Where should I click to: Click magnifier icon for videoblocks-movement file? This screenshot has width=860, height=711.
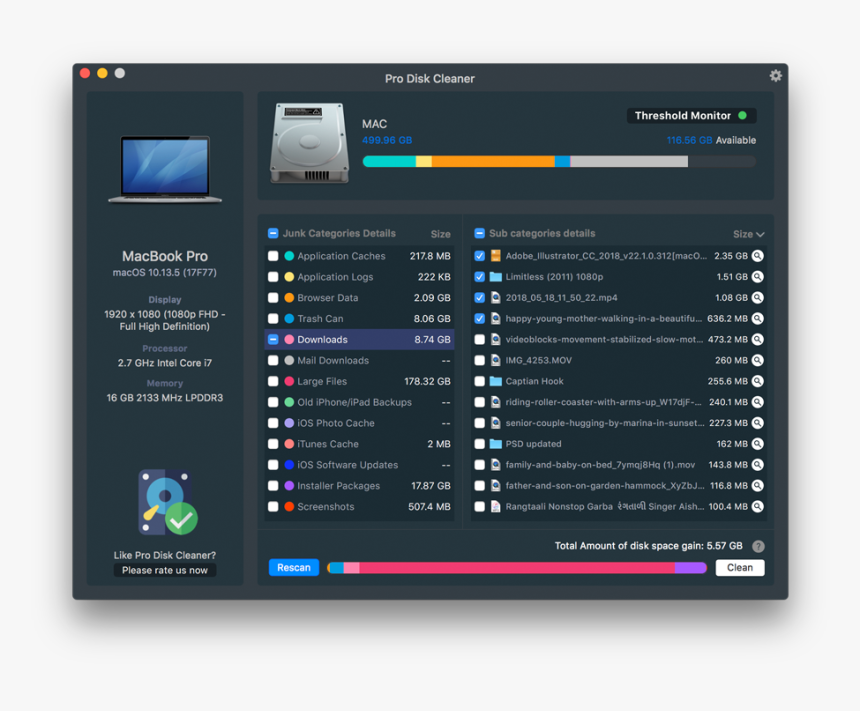[x=757, y=339]
